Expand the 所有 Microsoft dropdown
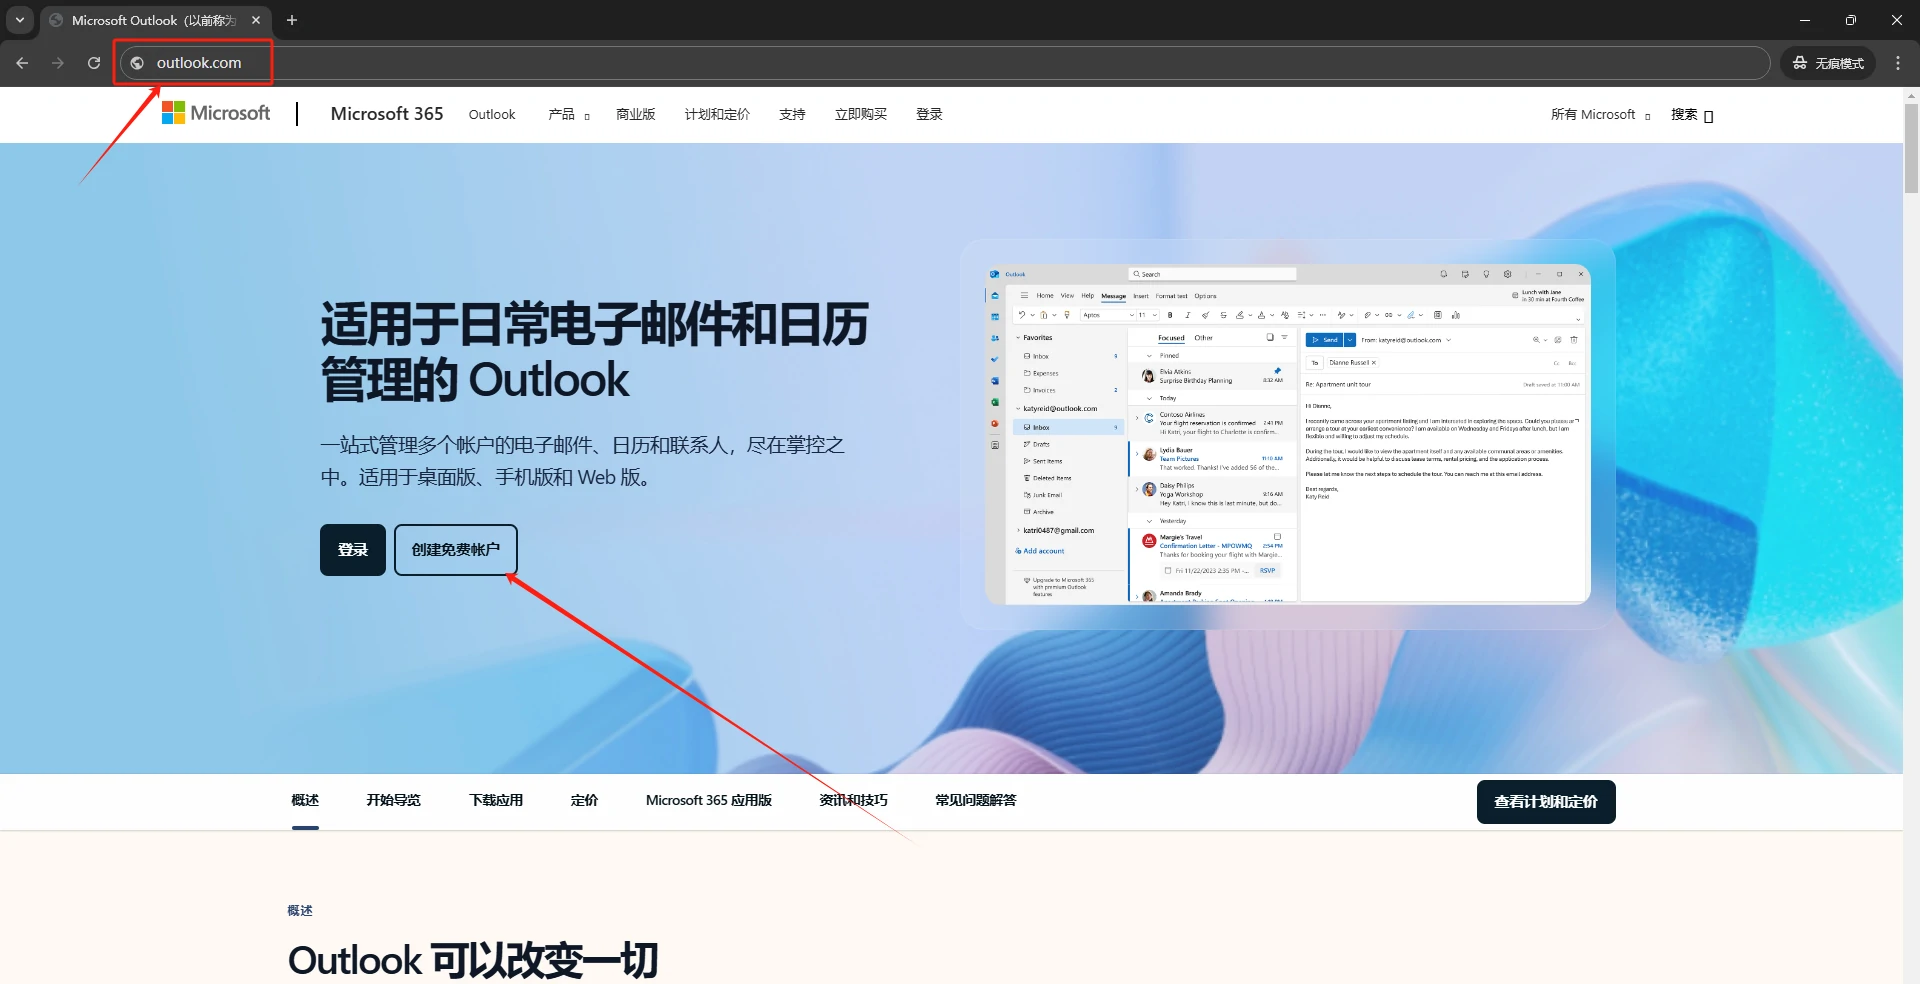The width and height of the screenshot is (1920, 984). coord(1600,115)
